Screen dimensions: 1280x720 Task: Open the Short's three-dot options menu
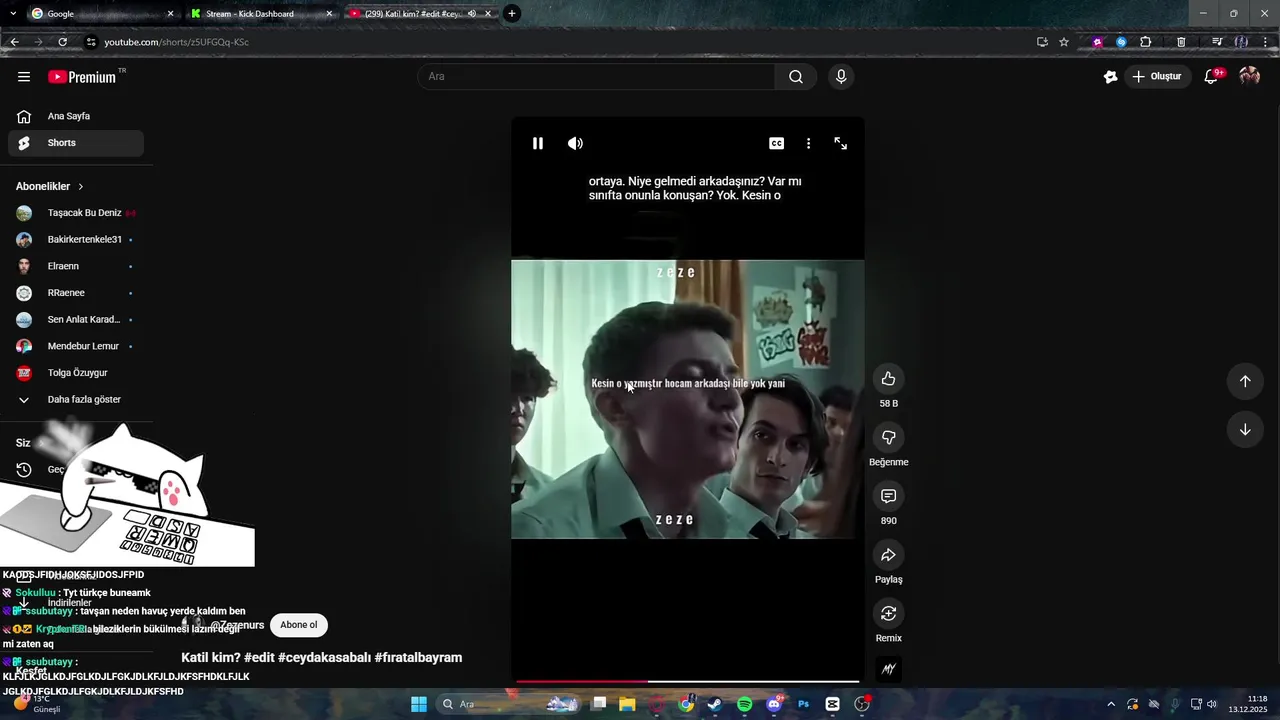809,143
